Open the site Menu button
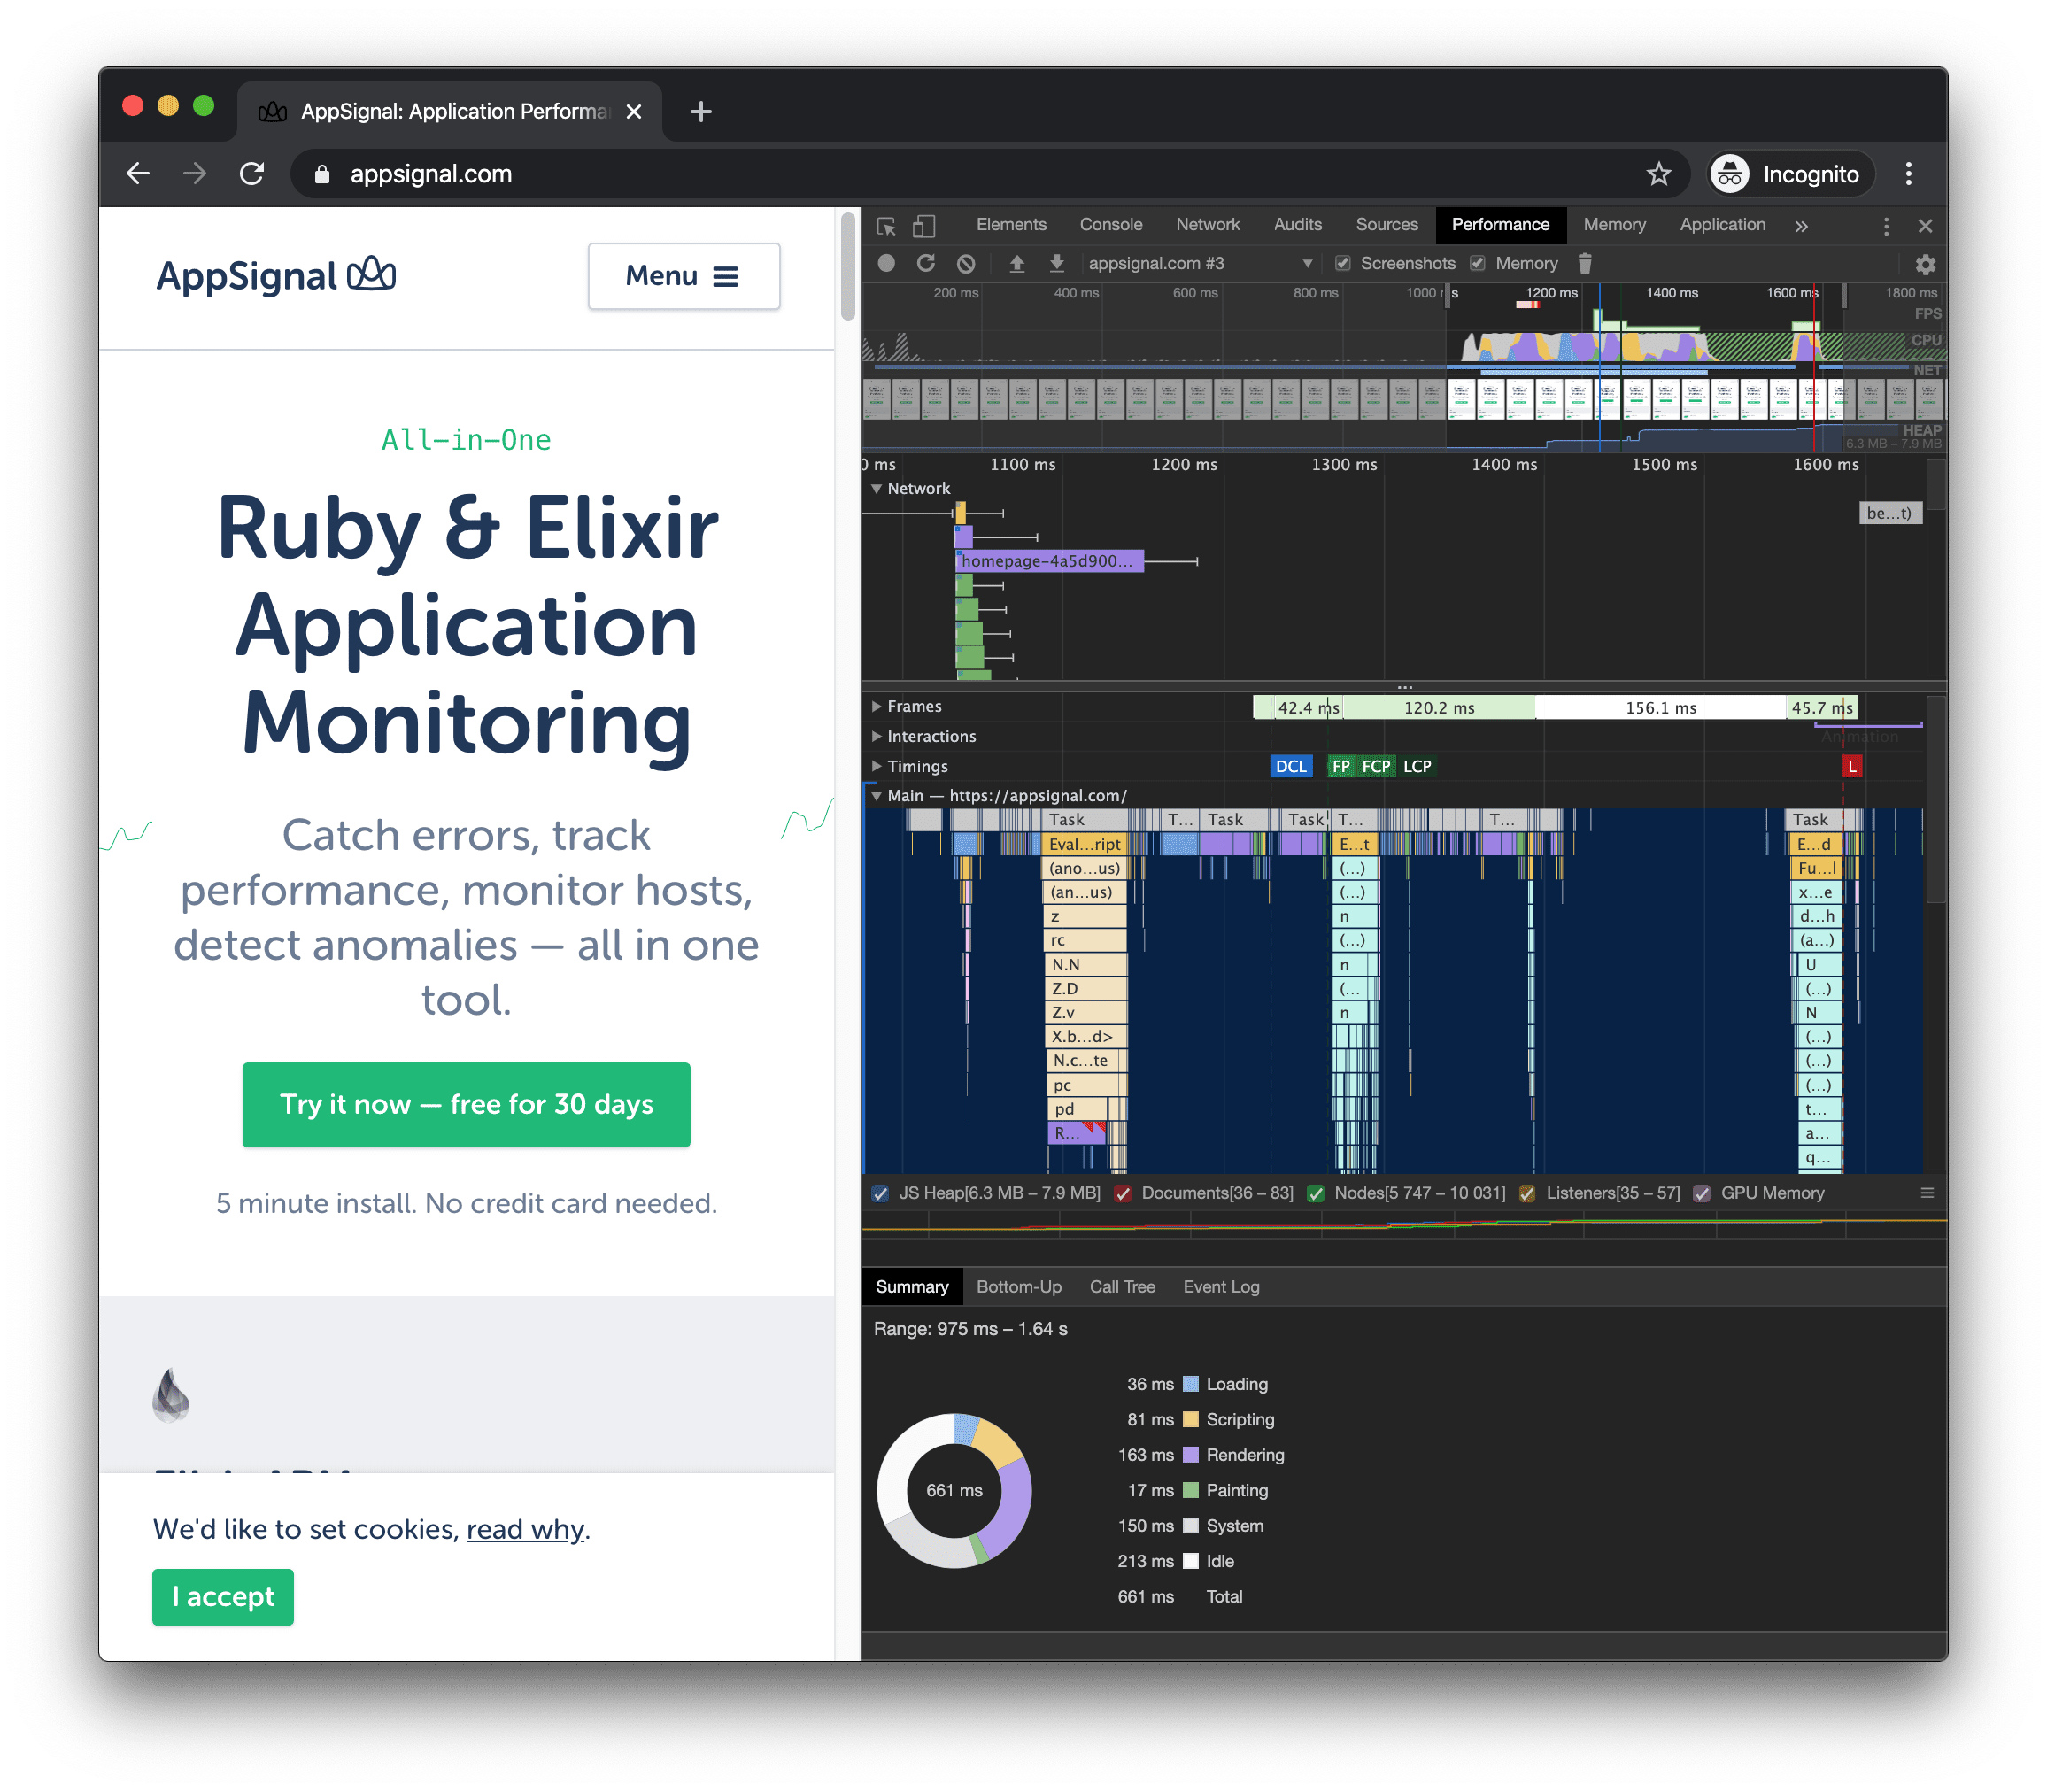Screen dimensions: 2047x1792 683,276
